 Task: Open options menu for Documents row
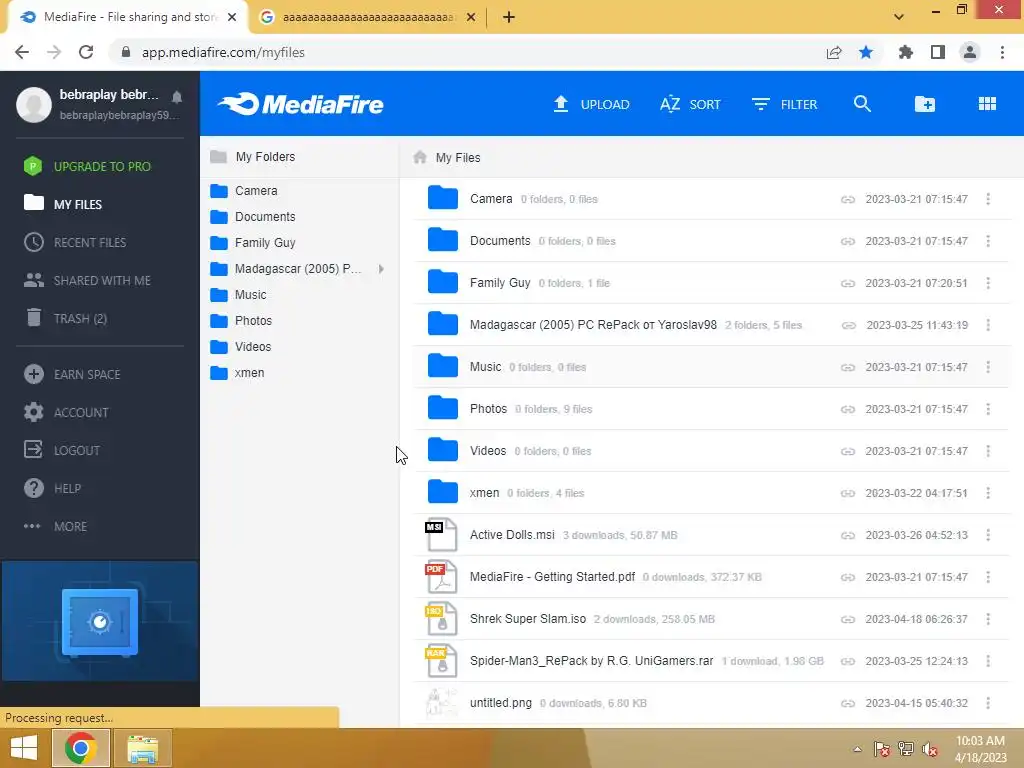(x=987, y=241)
